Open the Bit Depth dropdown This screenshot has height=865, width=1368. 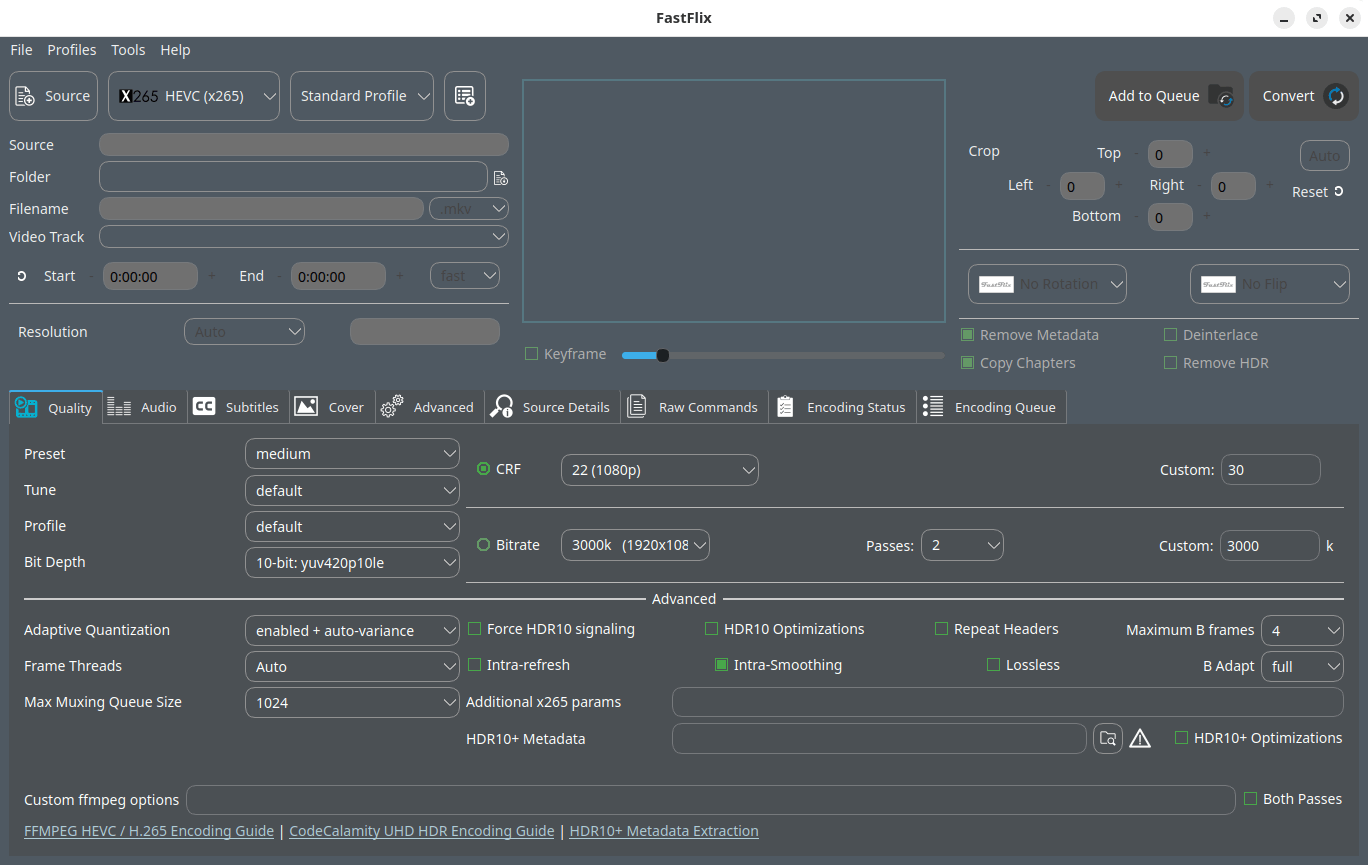[x=352, y=563]
